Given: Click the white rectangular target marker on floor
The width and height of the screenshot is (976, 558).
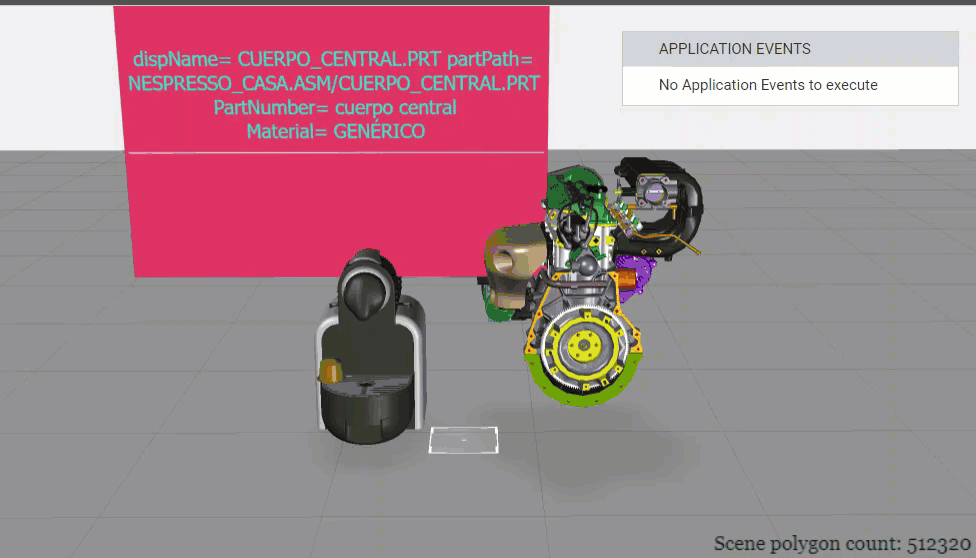Looking at the screenshot, I should click(464, 440).
